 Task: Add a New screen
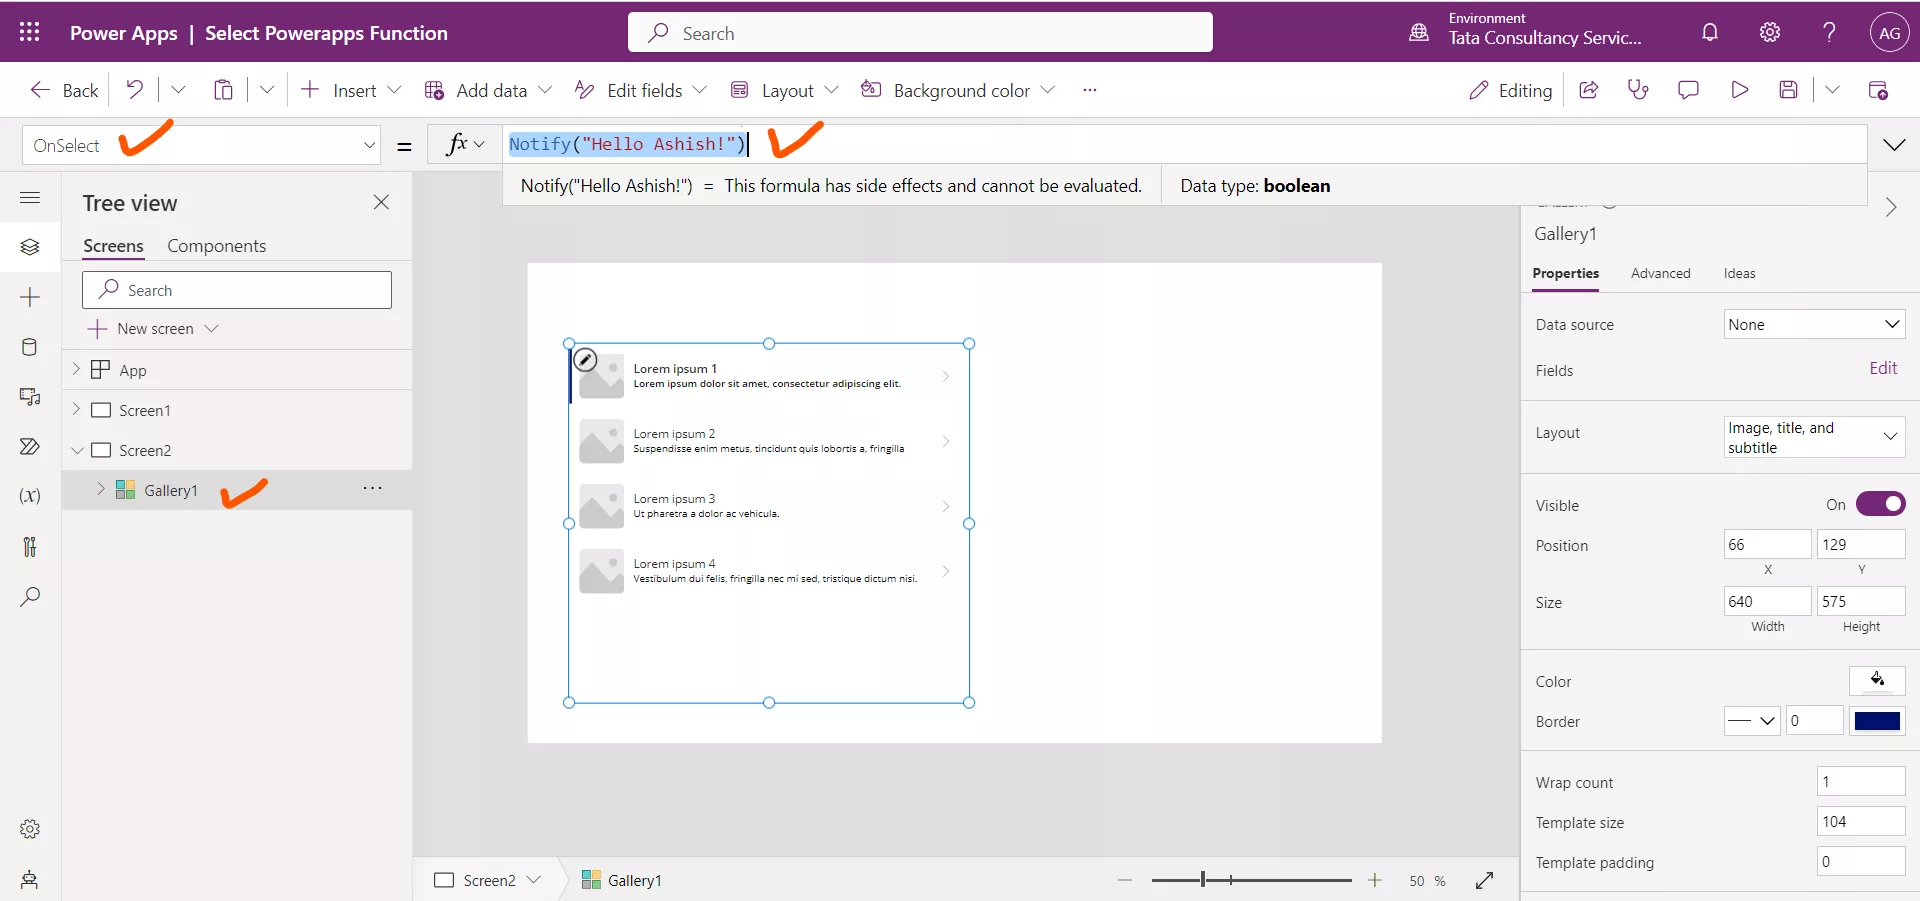tap(152, 329)
